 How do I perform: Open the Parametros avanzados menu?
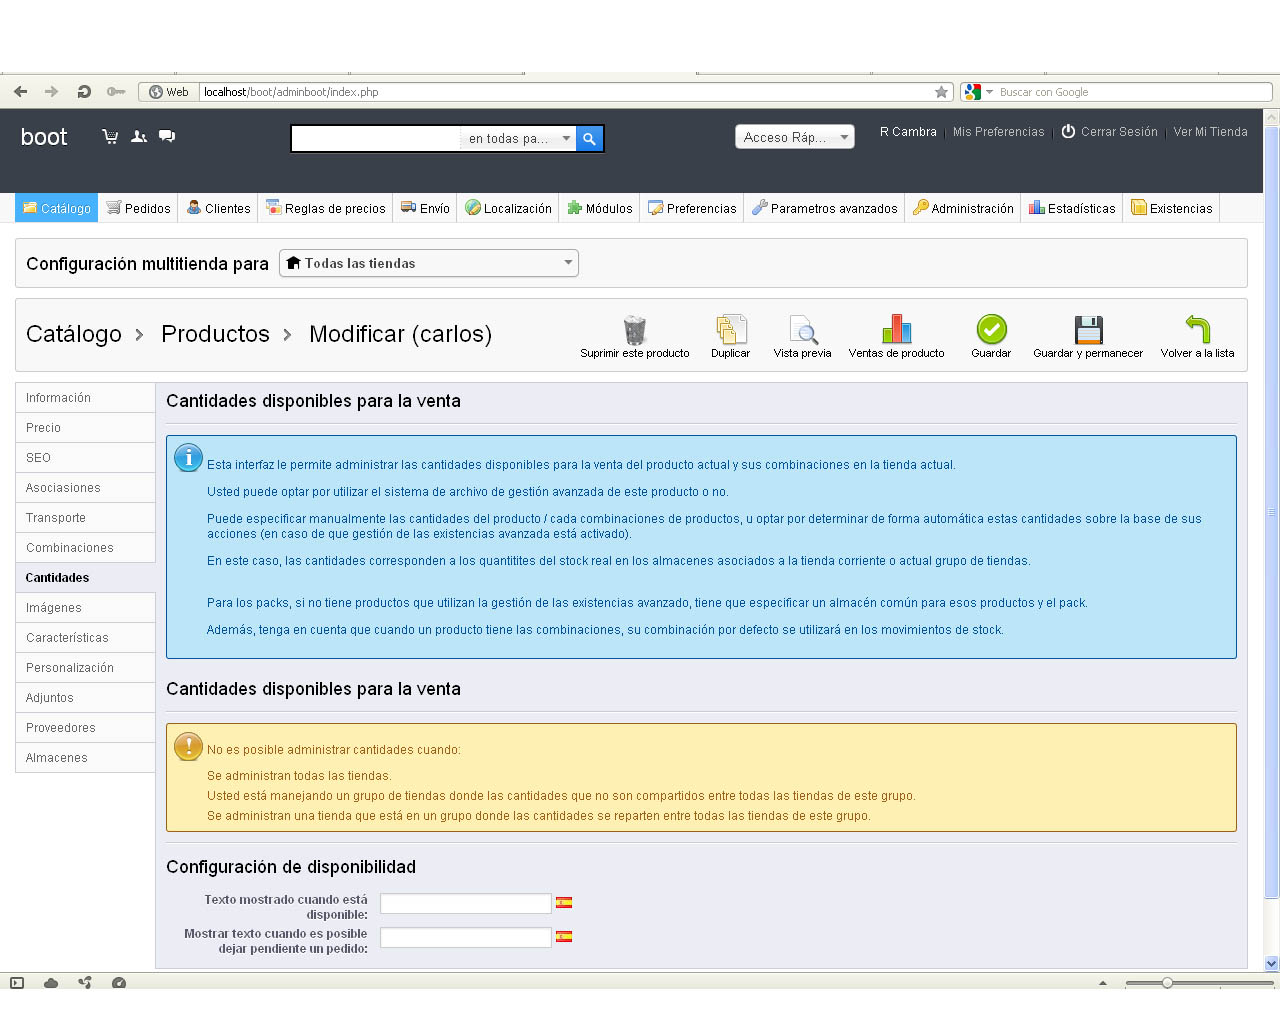(x=825, y=208)
